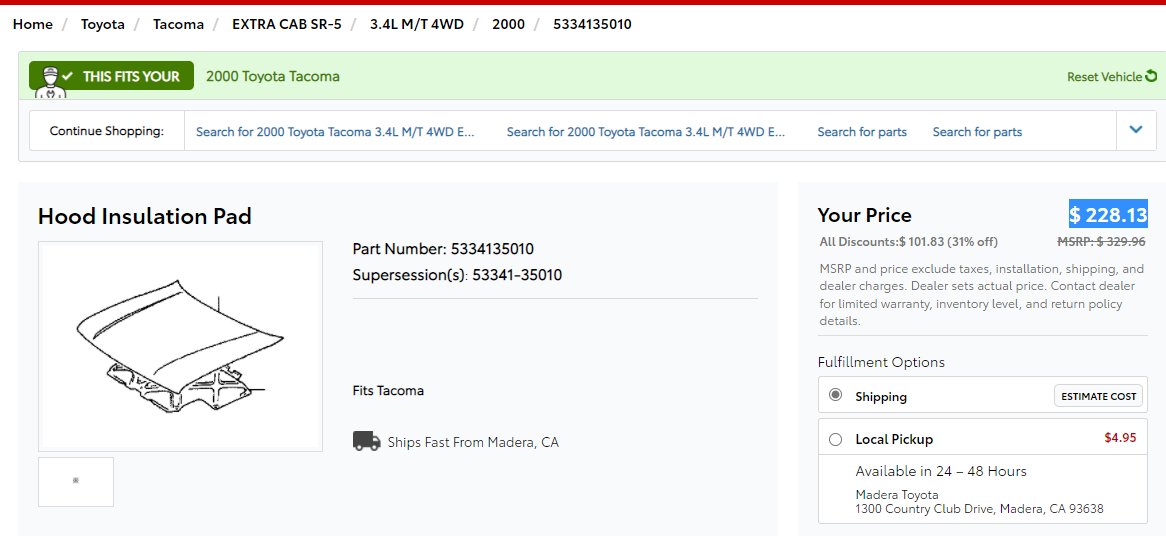Click the THIS FITS YOUR badge
Screen dimensions: 1166x536
[x=112, y=76]
